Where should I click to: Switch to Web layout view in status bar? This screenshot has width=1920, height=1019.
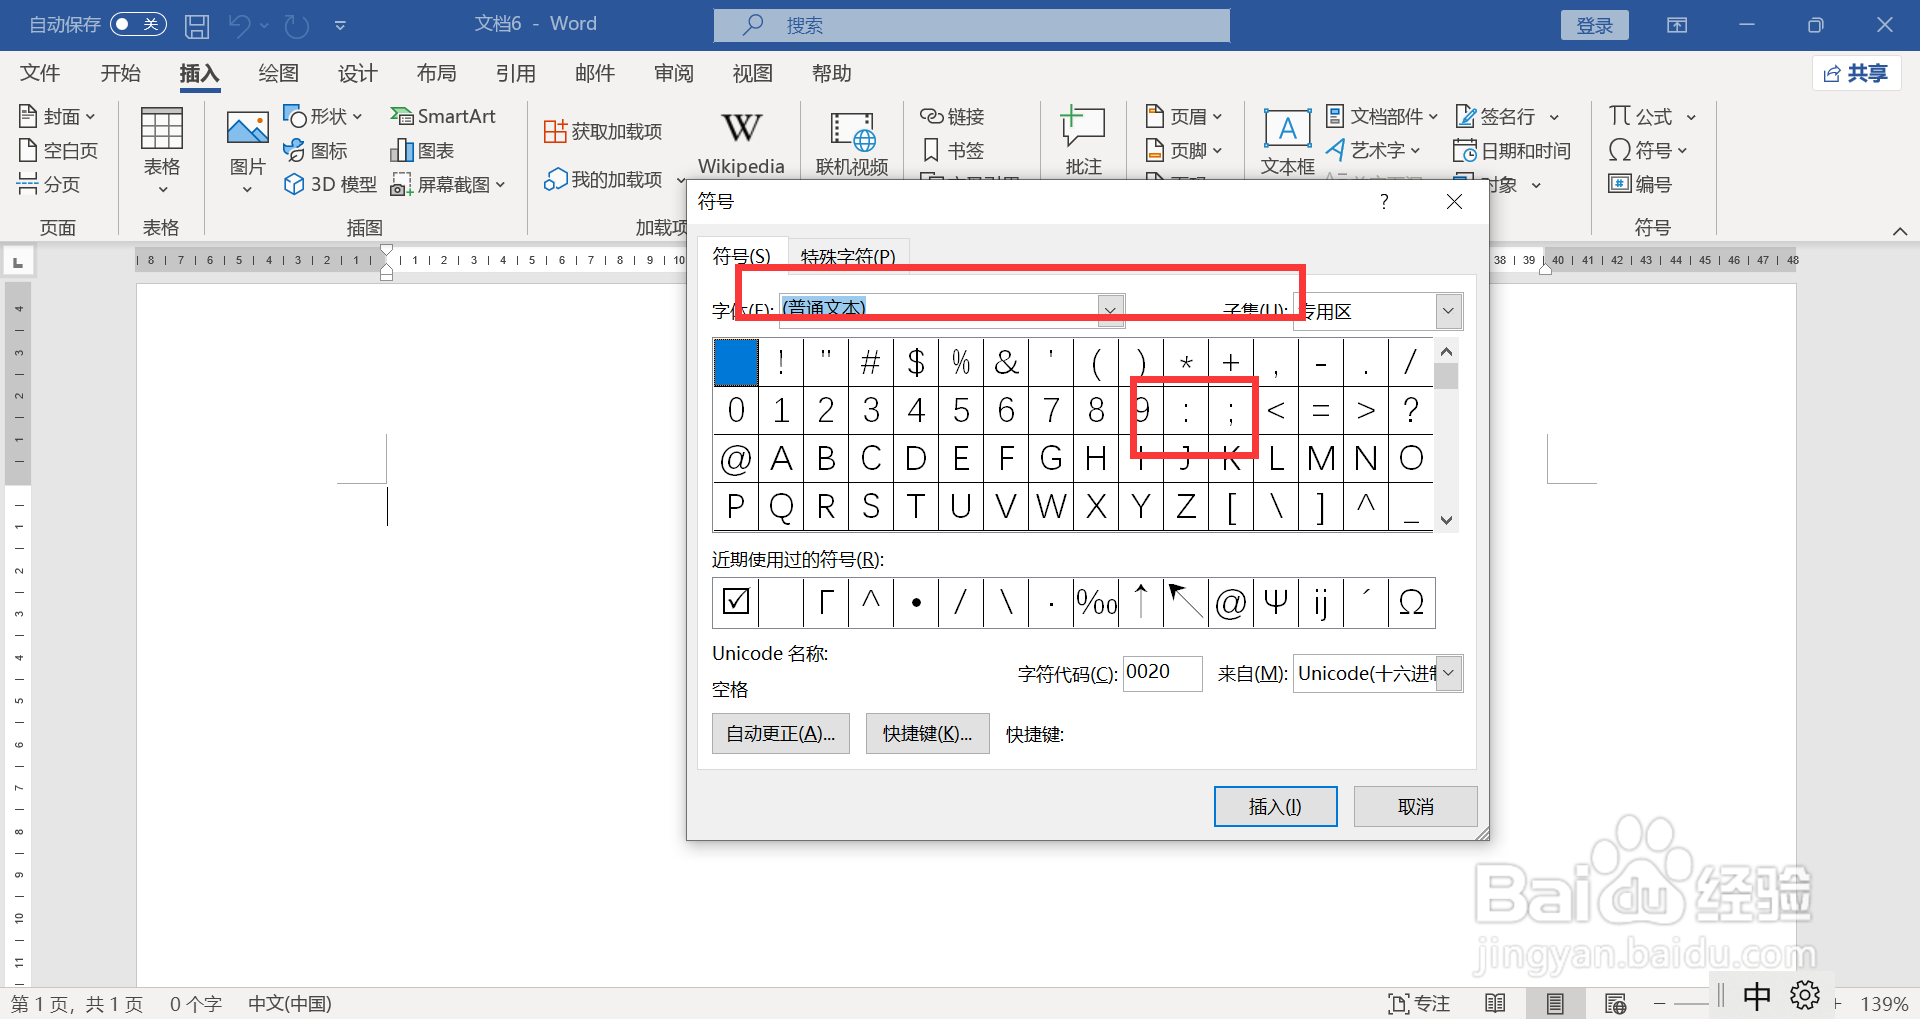(x=1616, y=1003)
